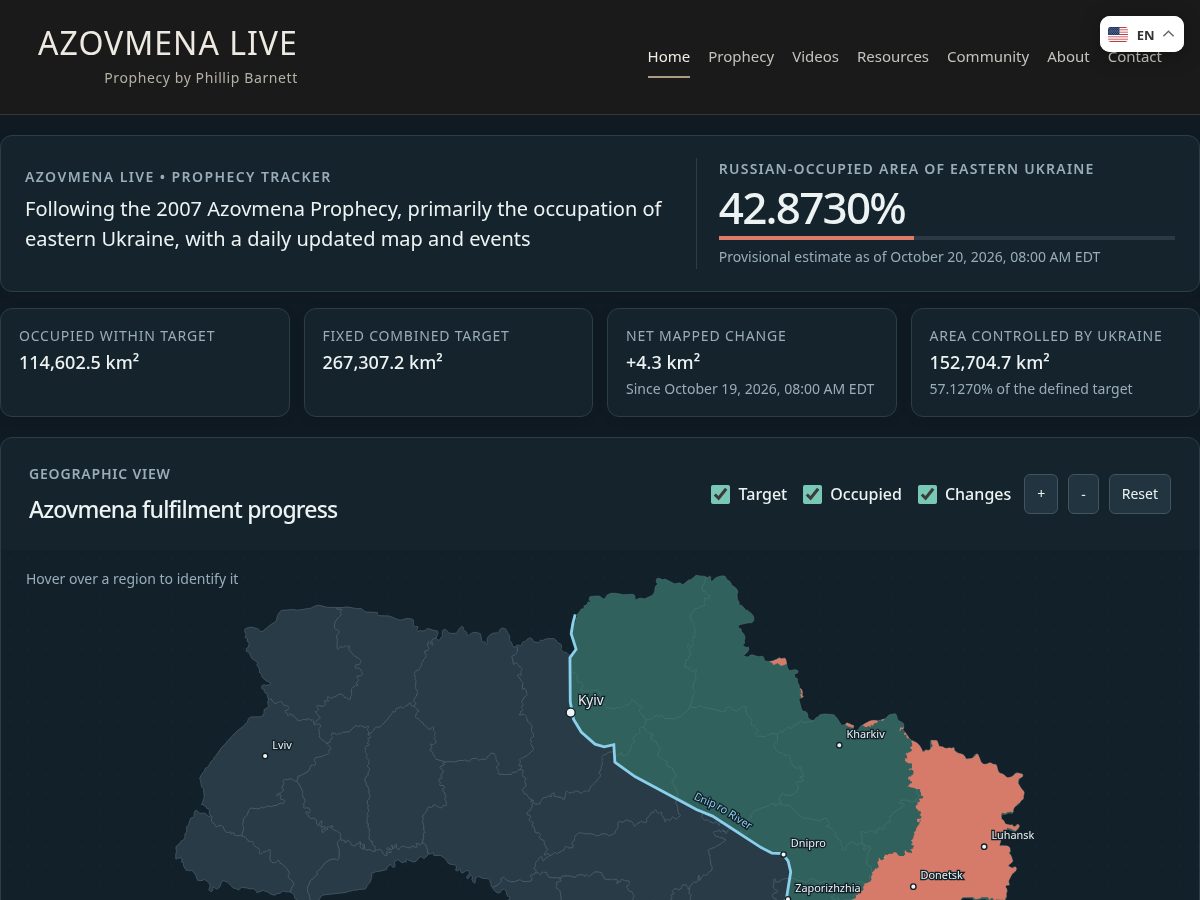Viewport: 1200px width, 900px height.
Task: Click the US flag icon in language selector
Action: point(1118,35)
